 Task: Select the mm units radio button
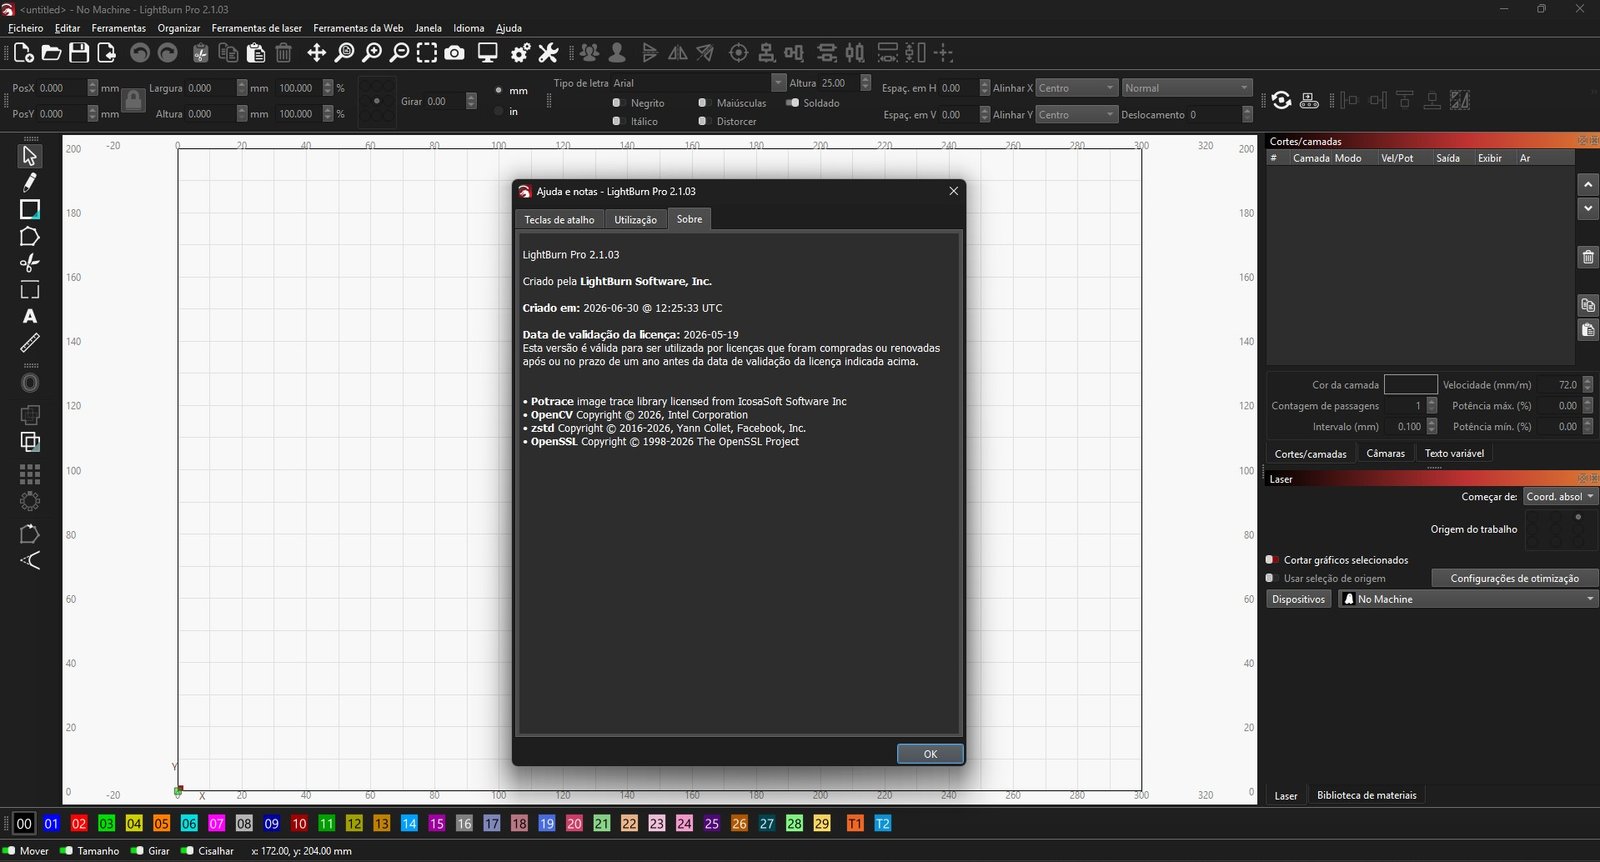pyautogui.click(x=498, y=90)
